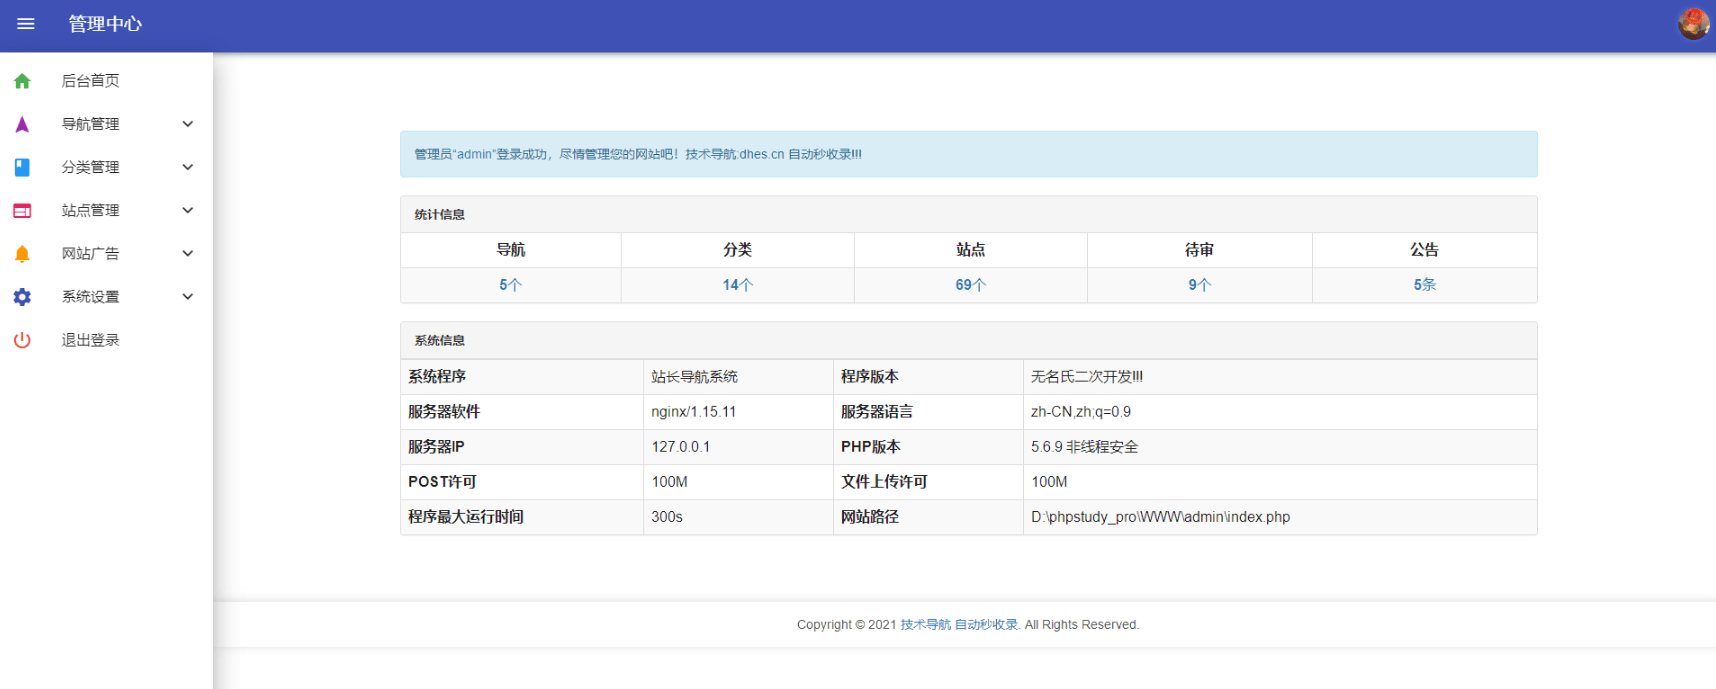The width and height of the screenshot is (1716, 689).
Task: Click the 程序版本 label cell
Action: 928,377
